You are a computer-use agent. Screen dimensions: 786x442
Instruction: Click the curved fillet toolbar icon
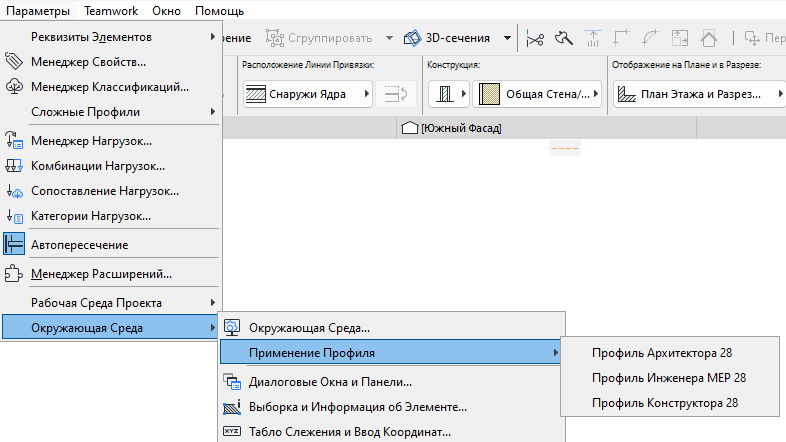click(x=651, y=38)
